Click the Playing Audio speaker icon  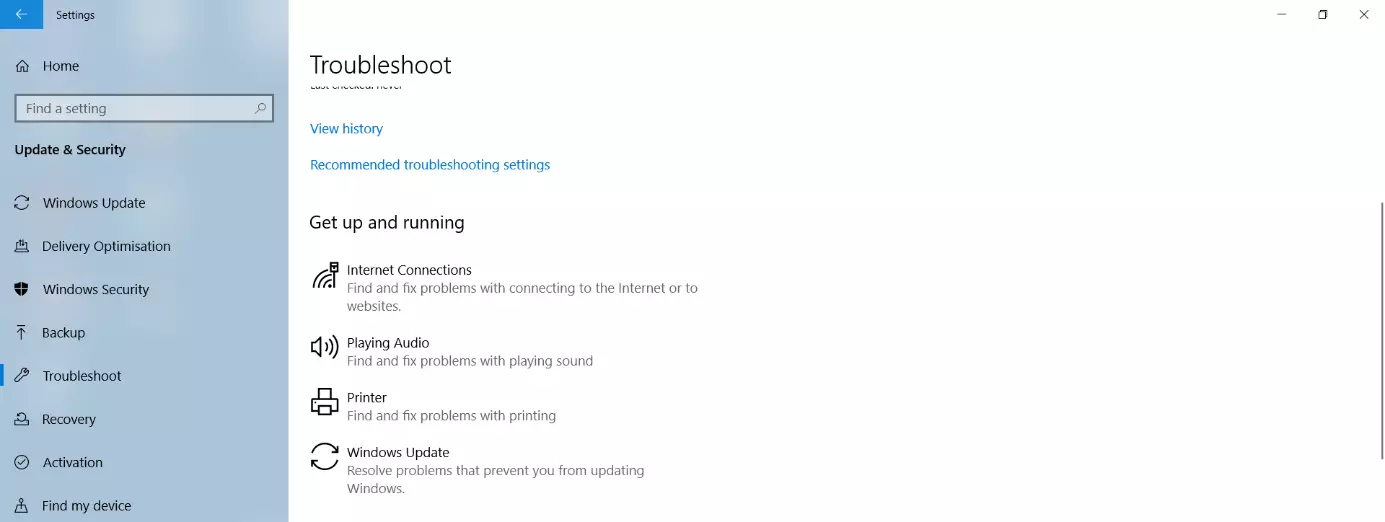[325, 347]
